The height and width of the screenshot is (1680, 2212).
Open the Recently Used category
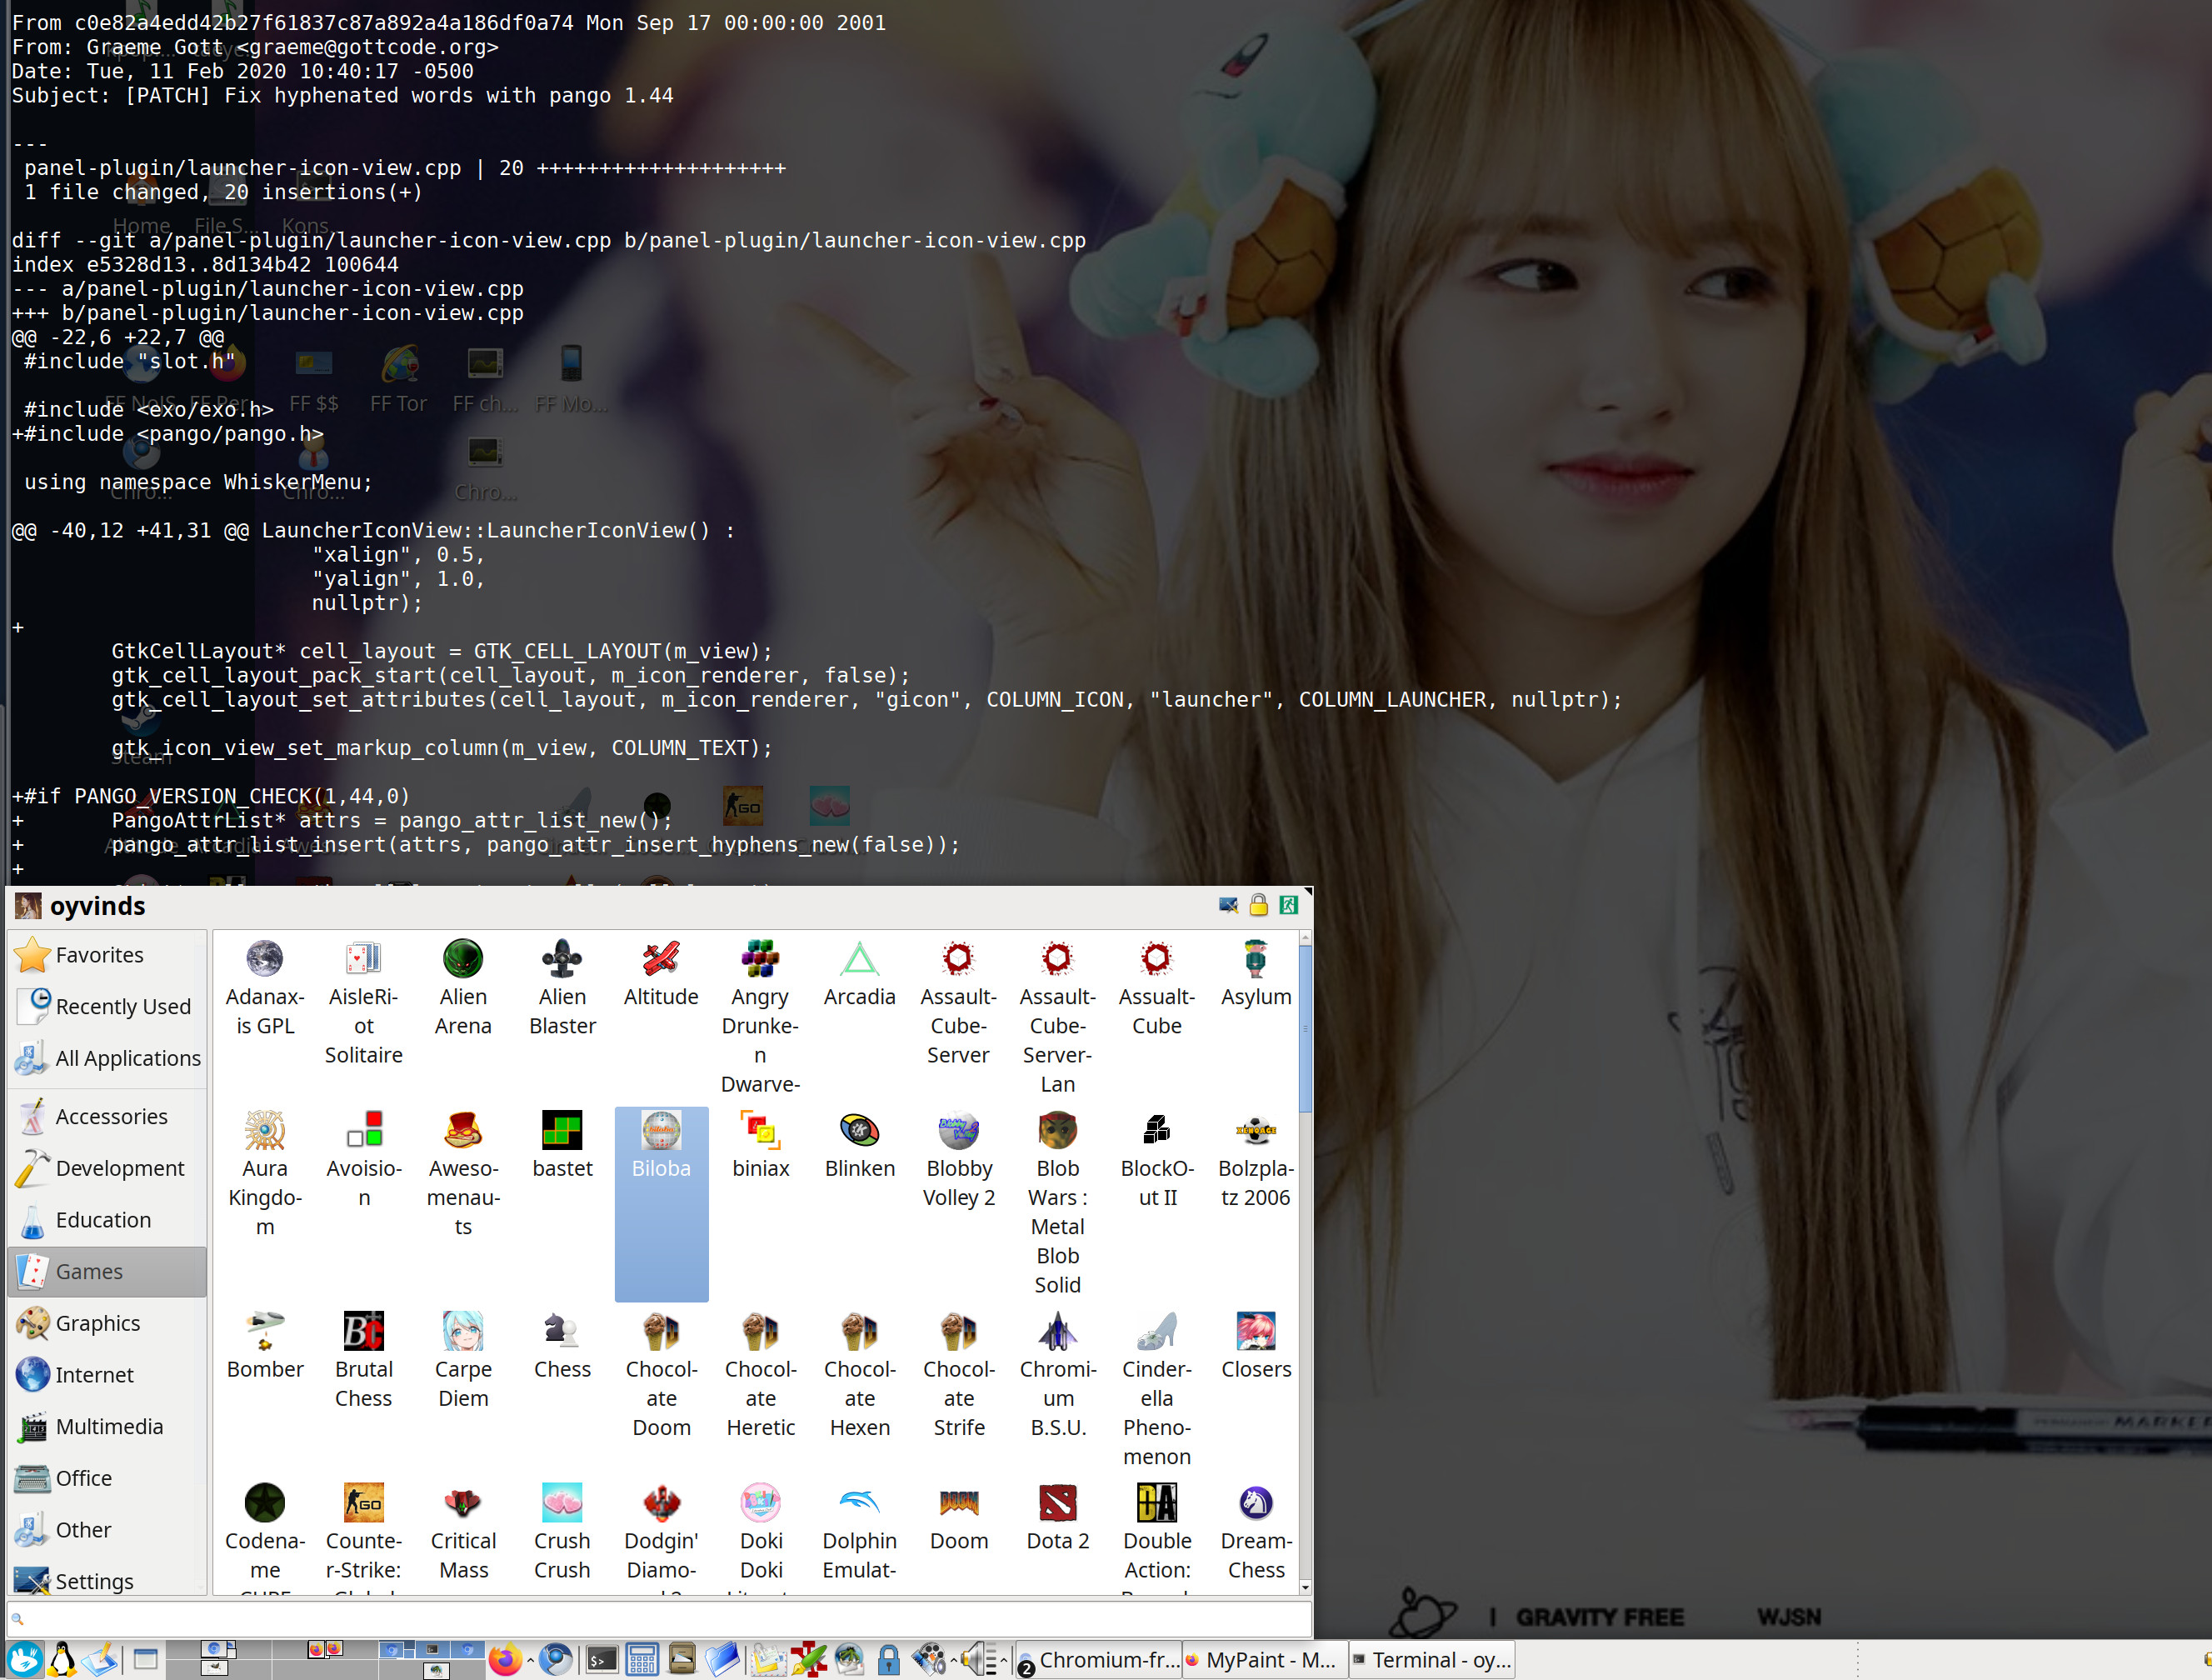coord(122,1006)
